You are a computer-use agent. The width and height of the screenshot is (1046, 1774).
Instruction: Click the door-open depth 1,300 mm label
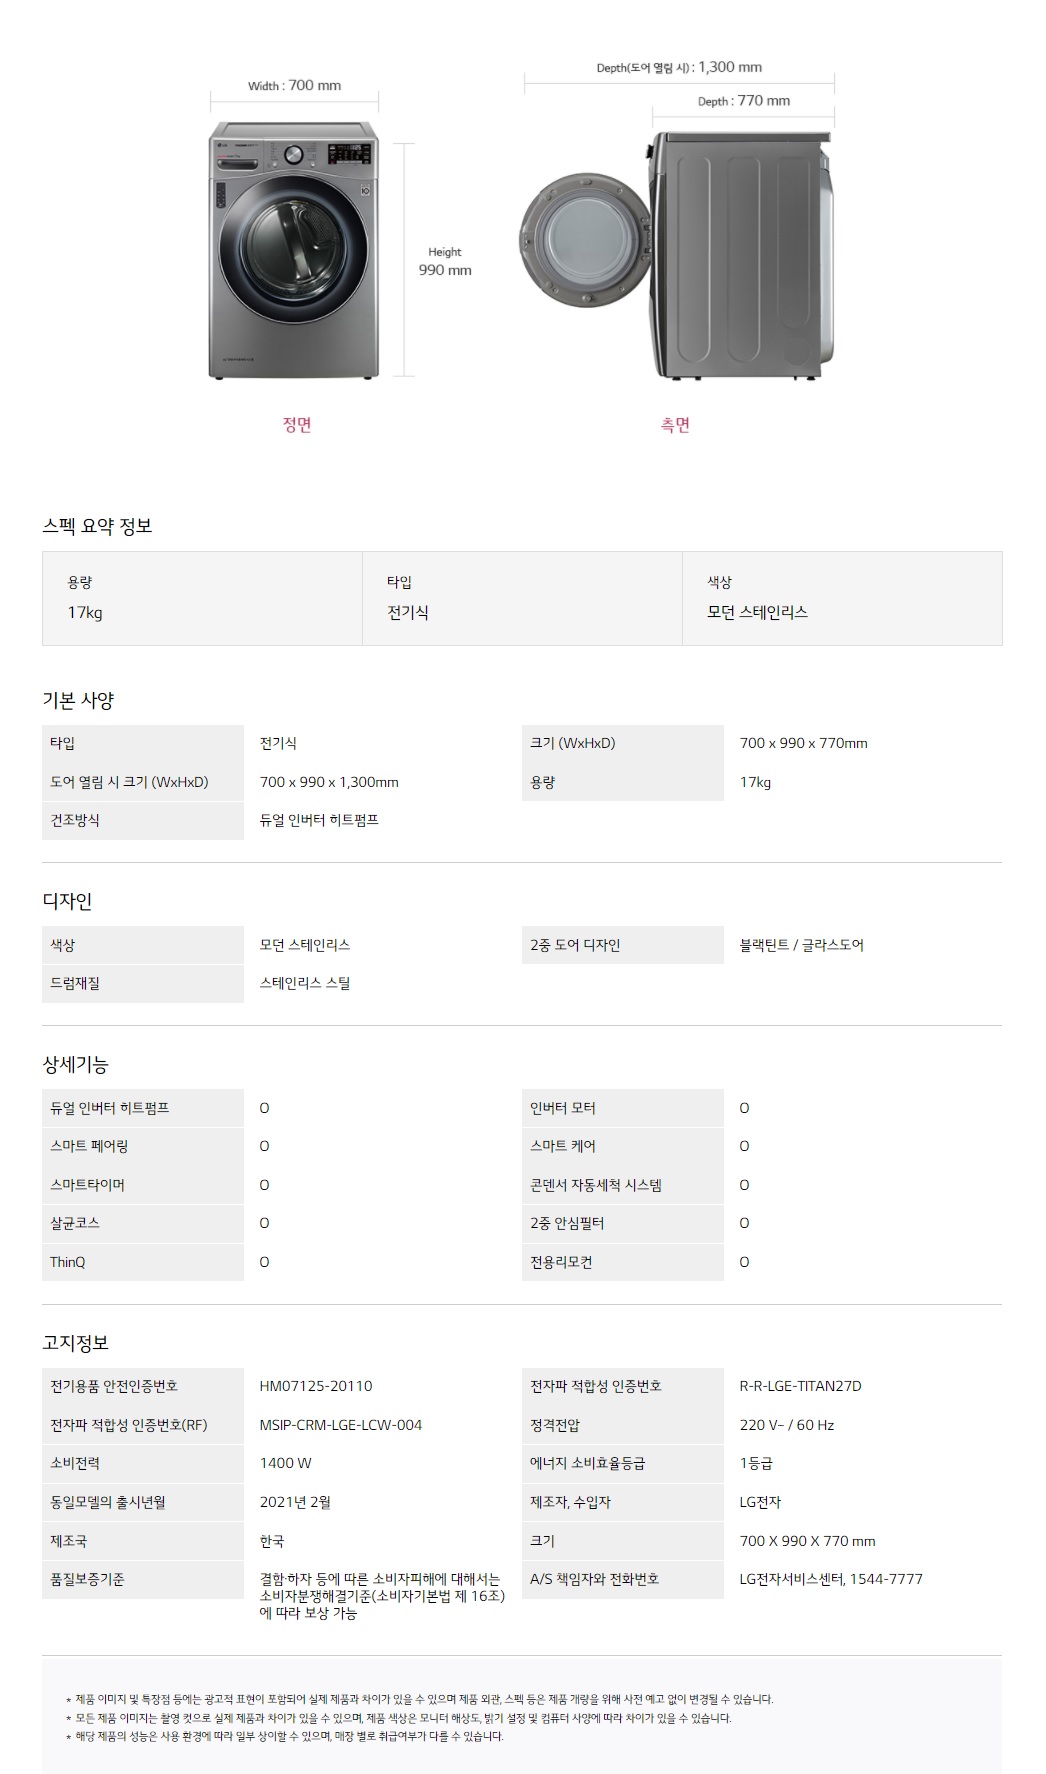tap(679, 68)
